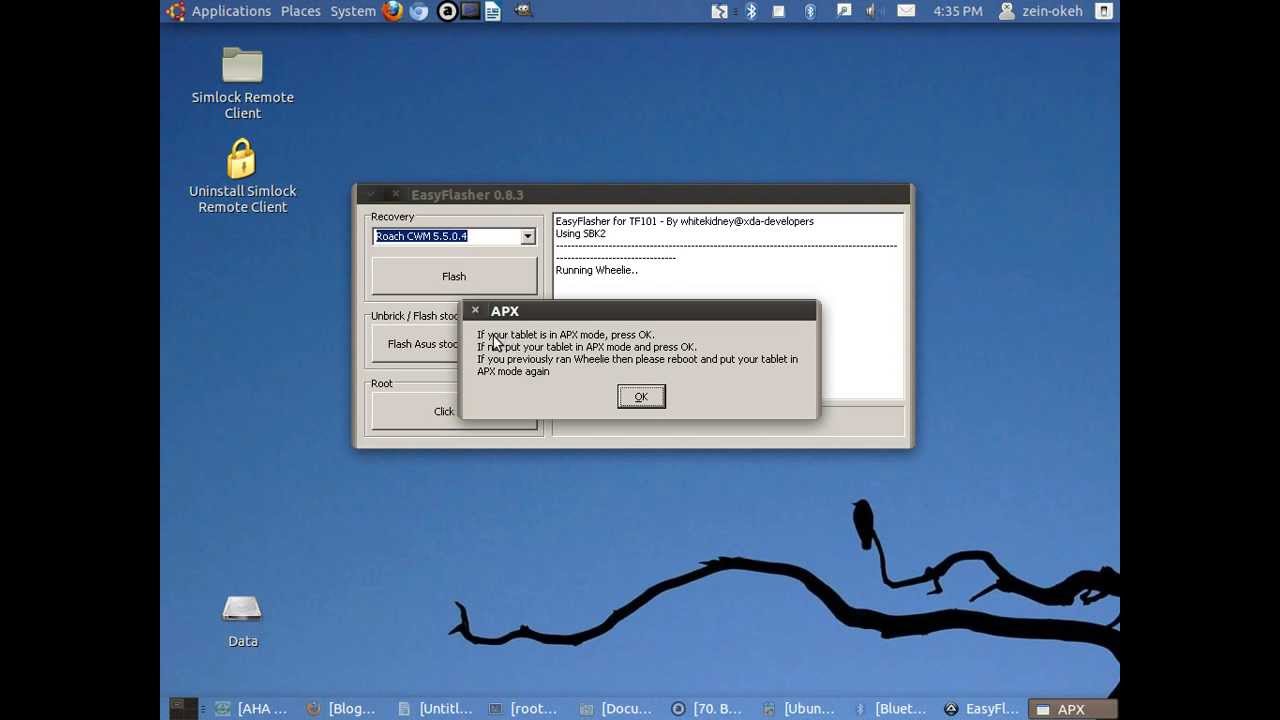Click first Bluetooth indicator icon
The height and width of the screenshot is (720, 1280).
click(751, 11)
